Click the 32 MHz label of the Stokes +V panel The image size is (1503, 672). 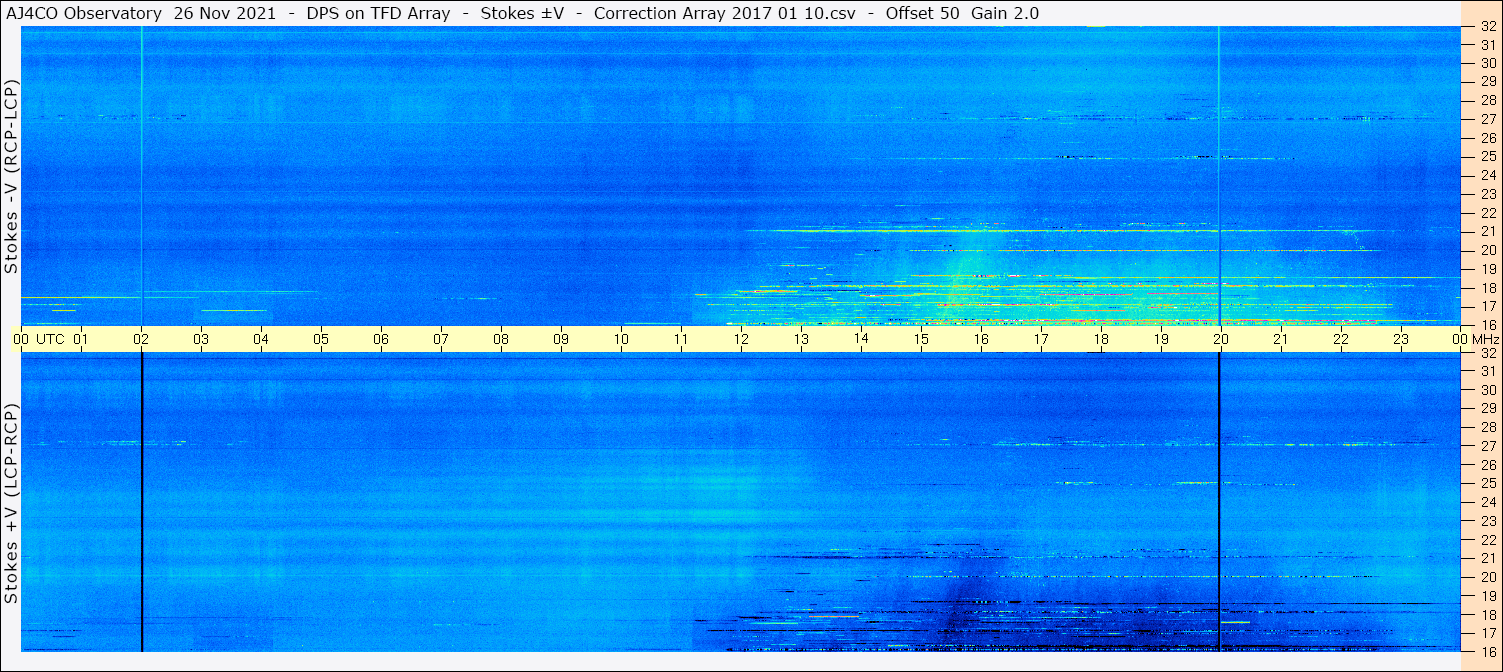coord(1487,354)
